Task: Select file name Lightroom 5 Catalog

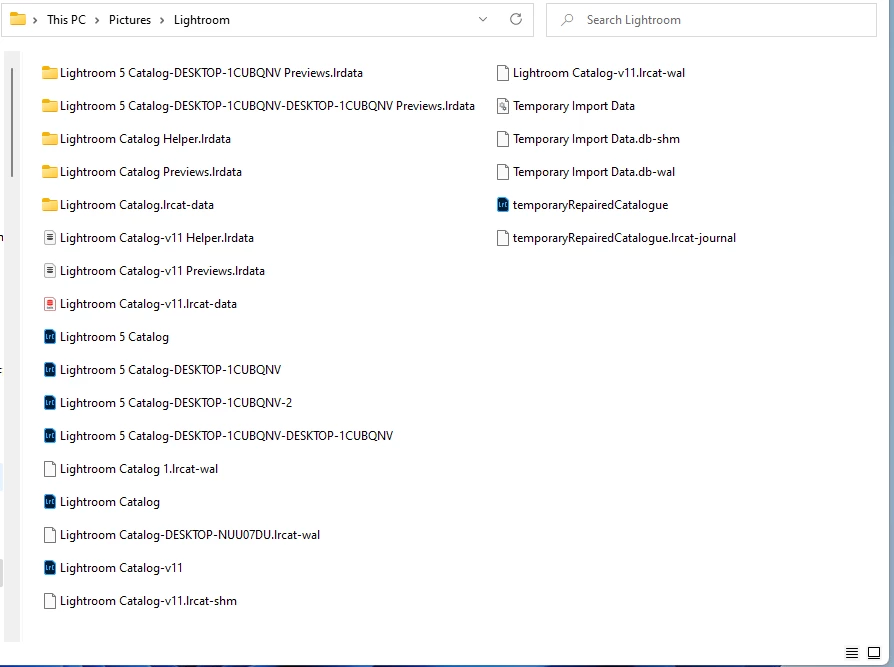Action: [x=114, y=337]
